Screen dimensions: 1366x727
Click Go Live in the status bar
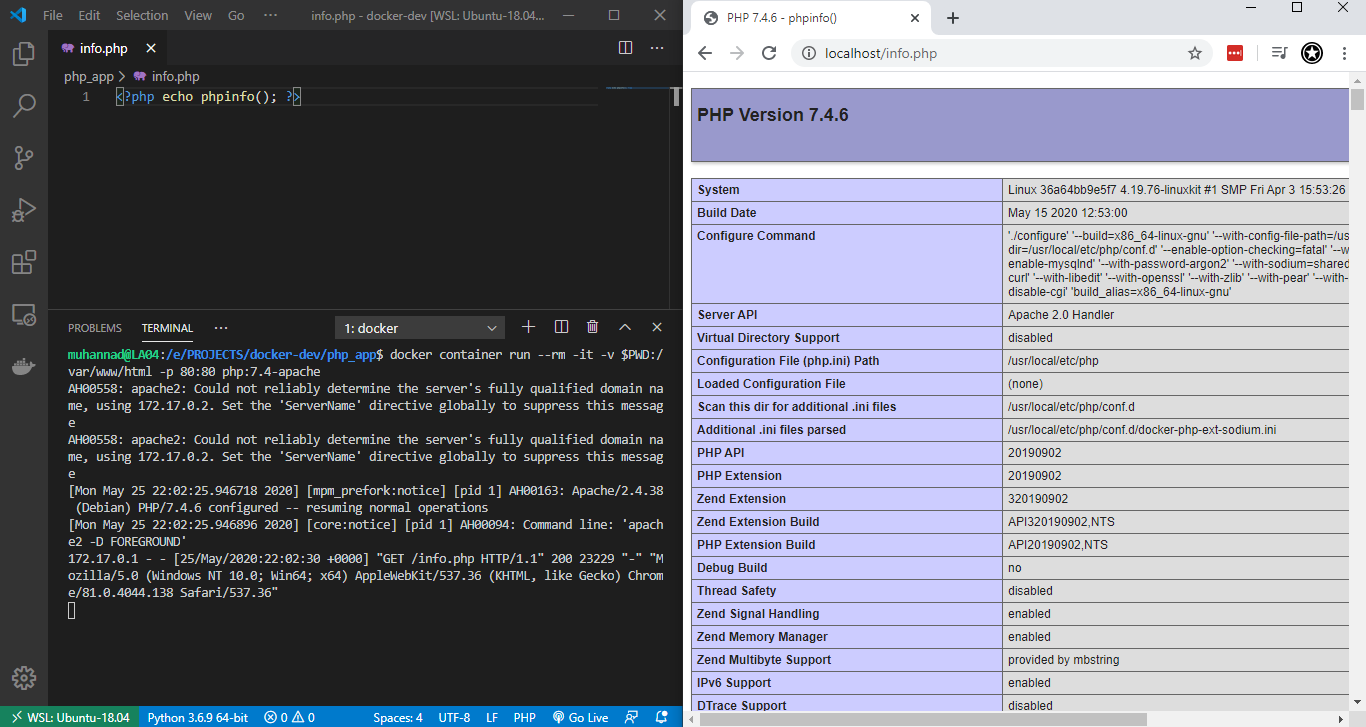coord(580,717)
